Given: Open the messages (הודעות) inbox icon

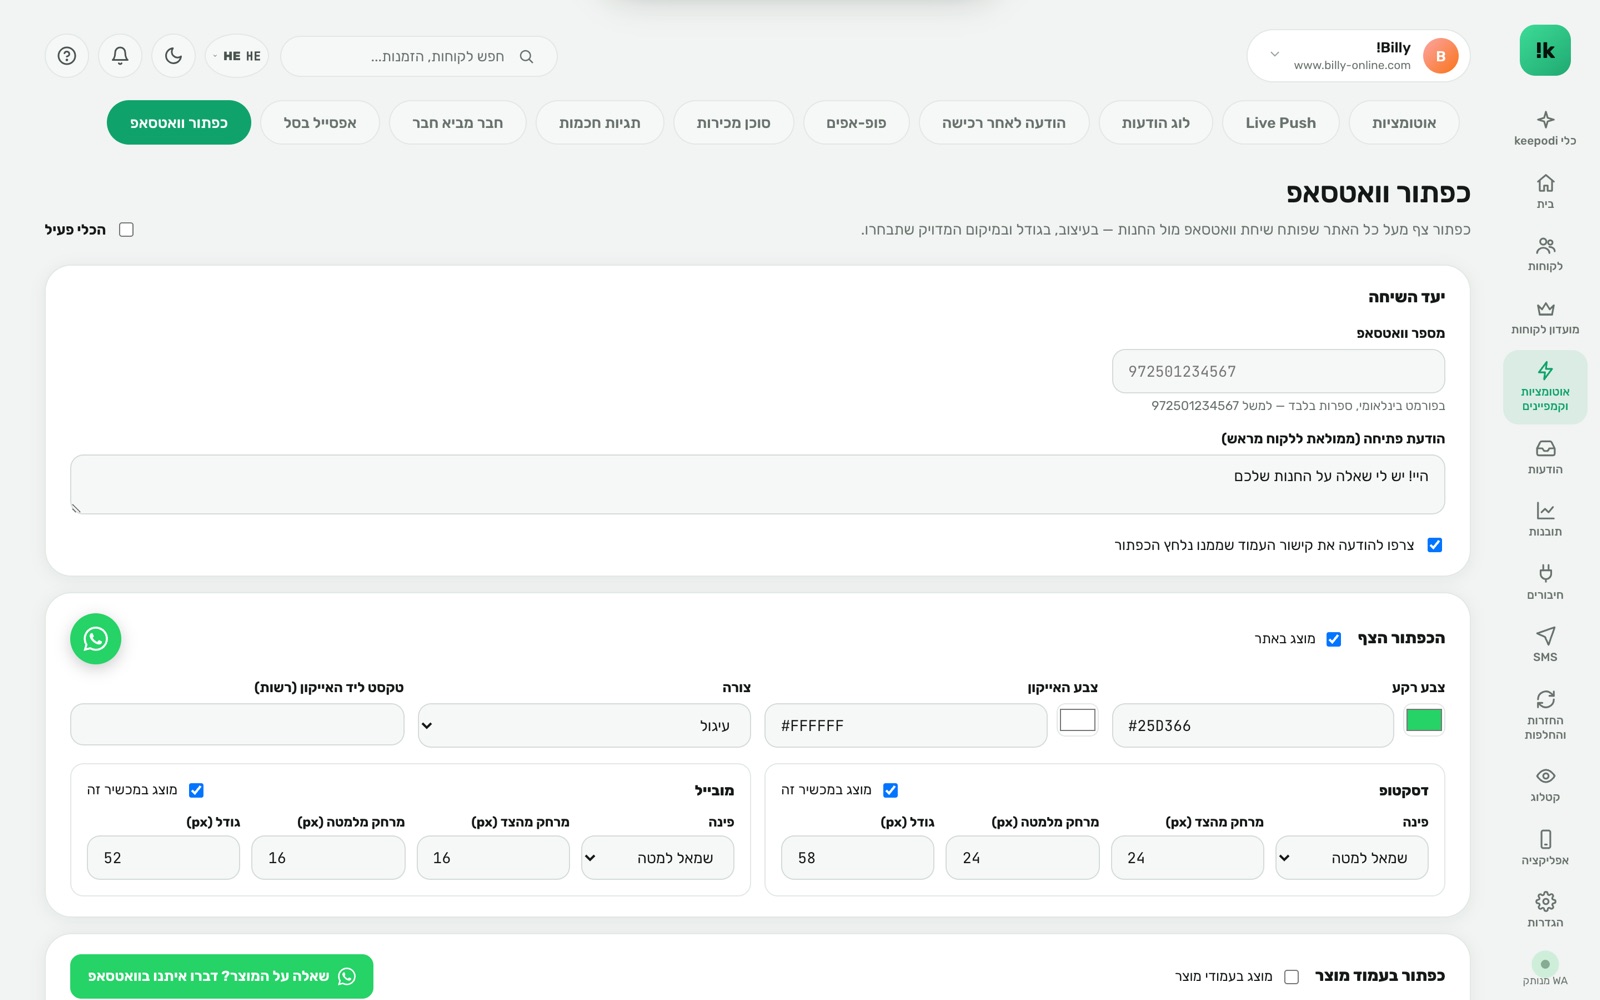Looking at the screenshot, I should 1545,448.
